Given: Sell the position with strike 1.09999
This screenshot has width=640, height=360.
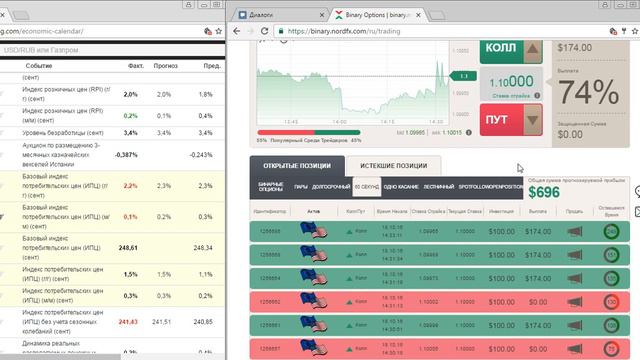Looking at the screenshot, I should [575, 325].
